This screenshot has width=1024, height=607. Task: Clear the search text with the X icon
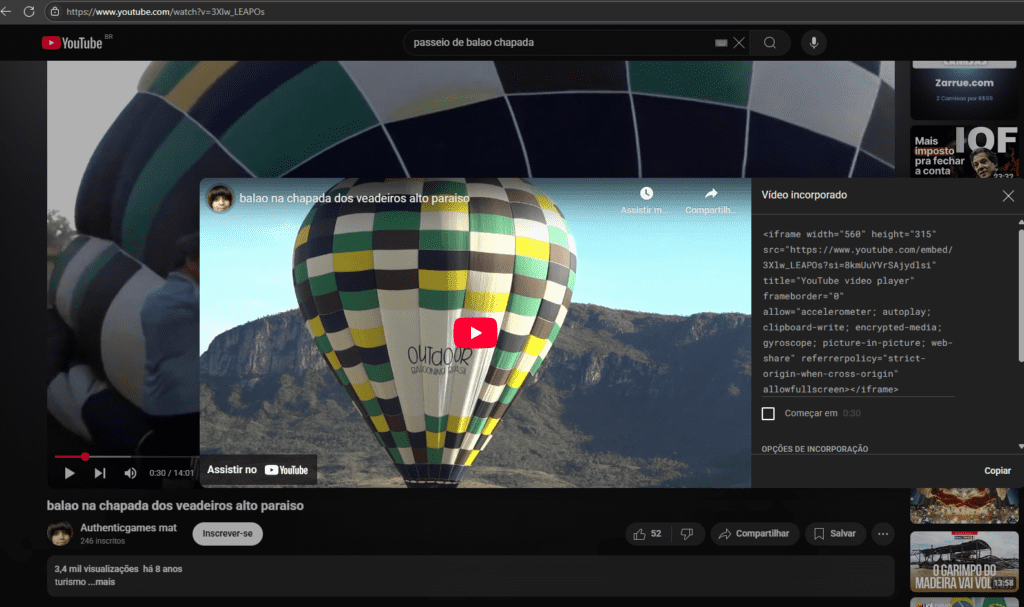pos(739,42)
